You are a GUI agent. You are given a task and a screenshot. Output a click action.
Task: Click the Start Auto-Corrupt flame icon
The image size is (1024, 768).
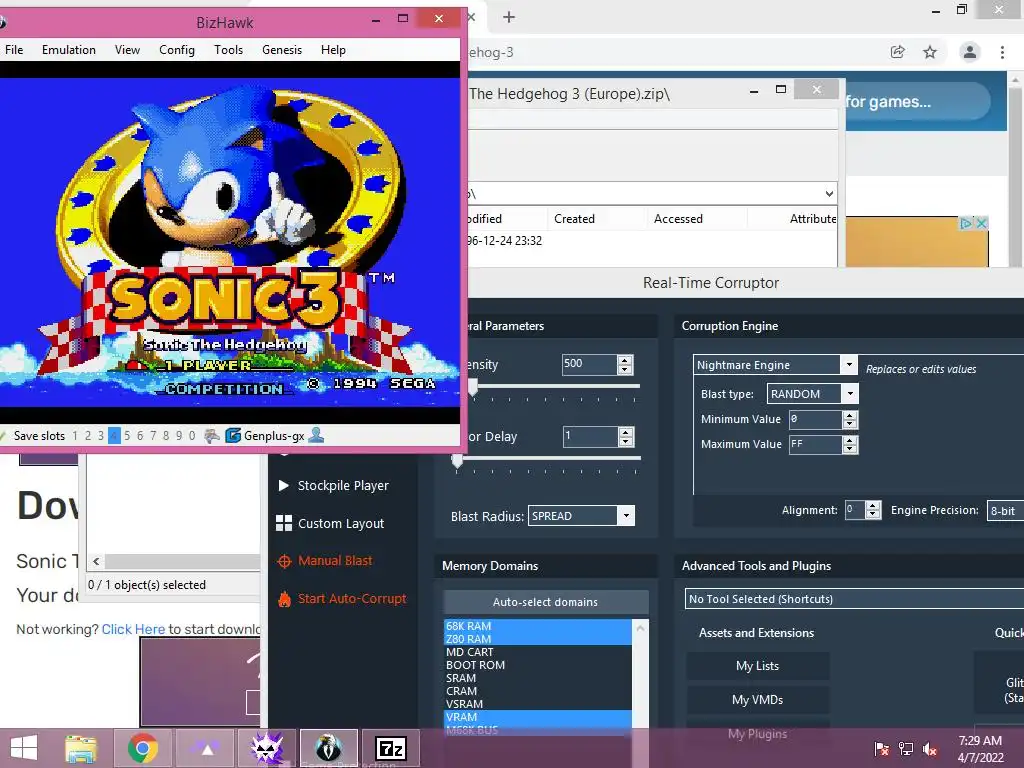[x=284, y=599]
